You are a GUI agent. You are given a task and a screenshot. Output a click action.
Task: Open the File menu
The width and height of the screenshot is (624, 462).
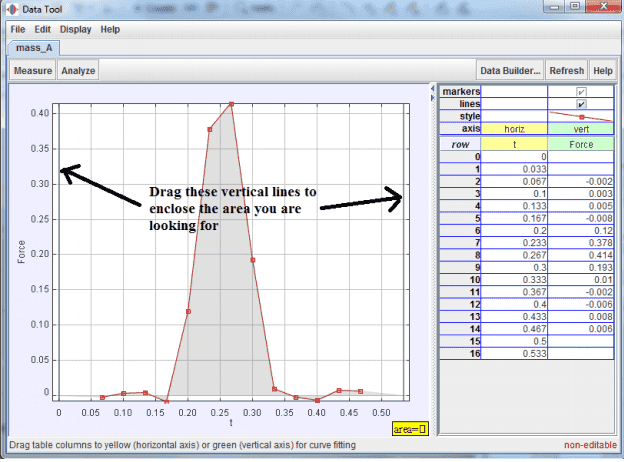(18, 30)
